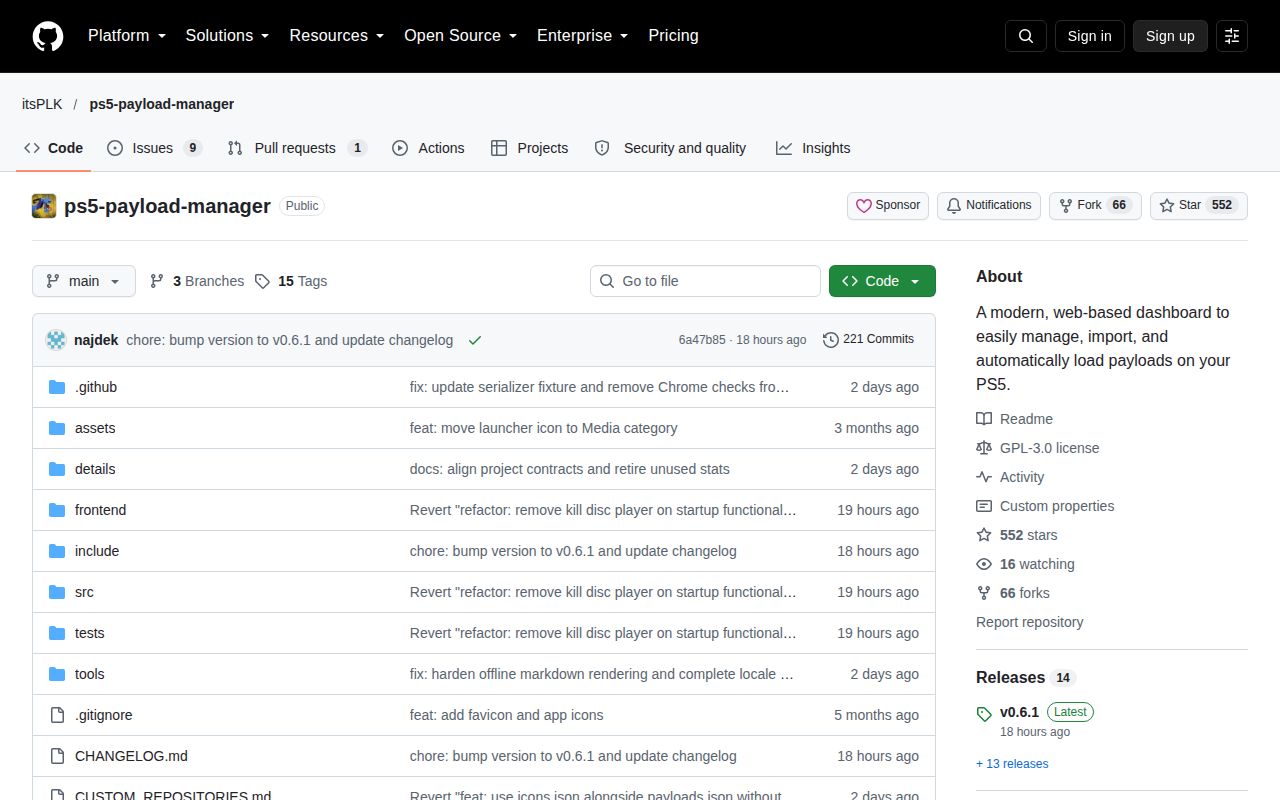1280x800 pixels.
Task: Click the Sign in link
Action: point(1089,36)
